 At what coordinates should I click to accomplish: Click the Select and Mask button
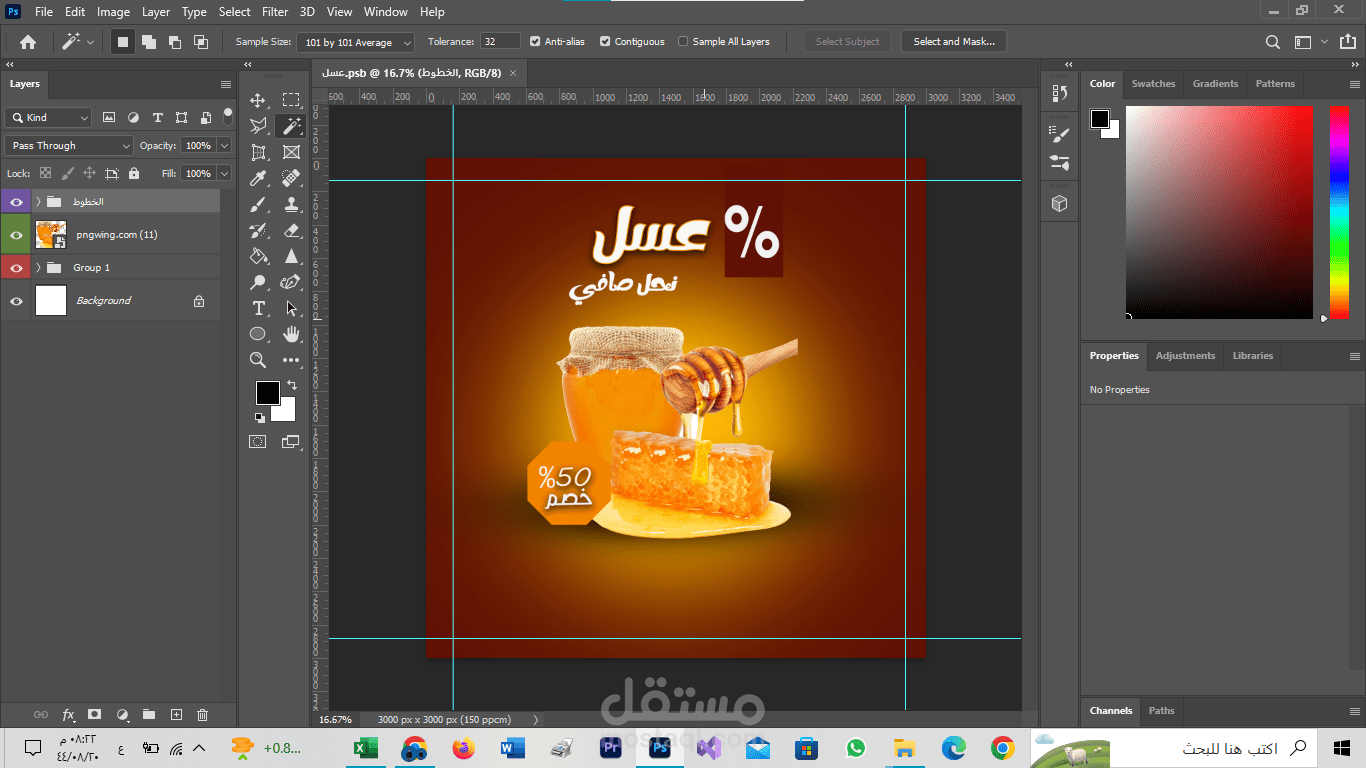click(x=953, y=42)
